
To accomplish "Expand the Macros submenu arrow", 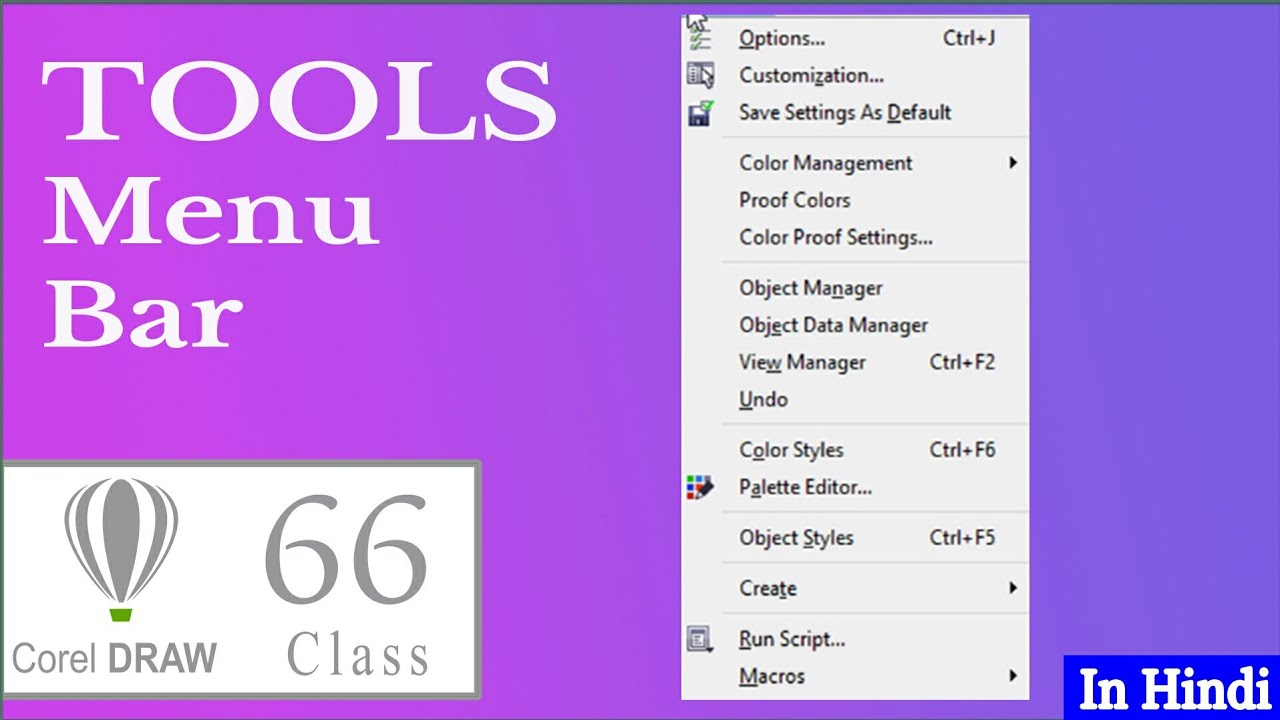I will (1012, 676).
